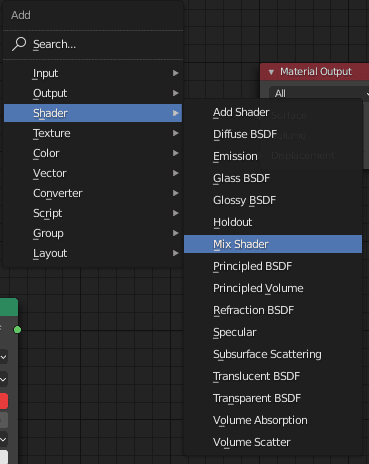
Task: Open the Output submenu
Action: tap(93, 93)
